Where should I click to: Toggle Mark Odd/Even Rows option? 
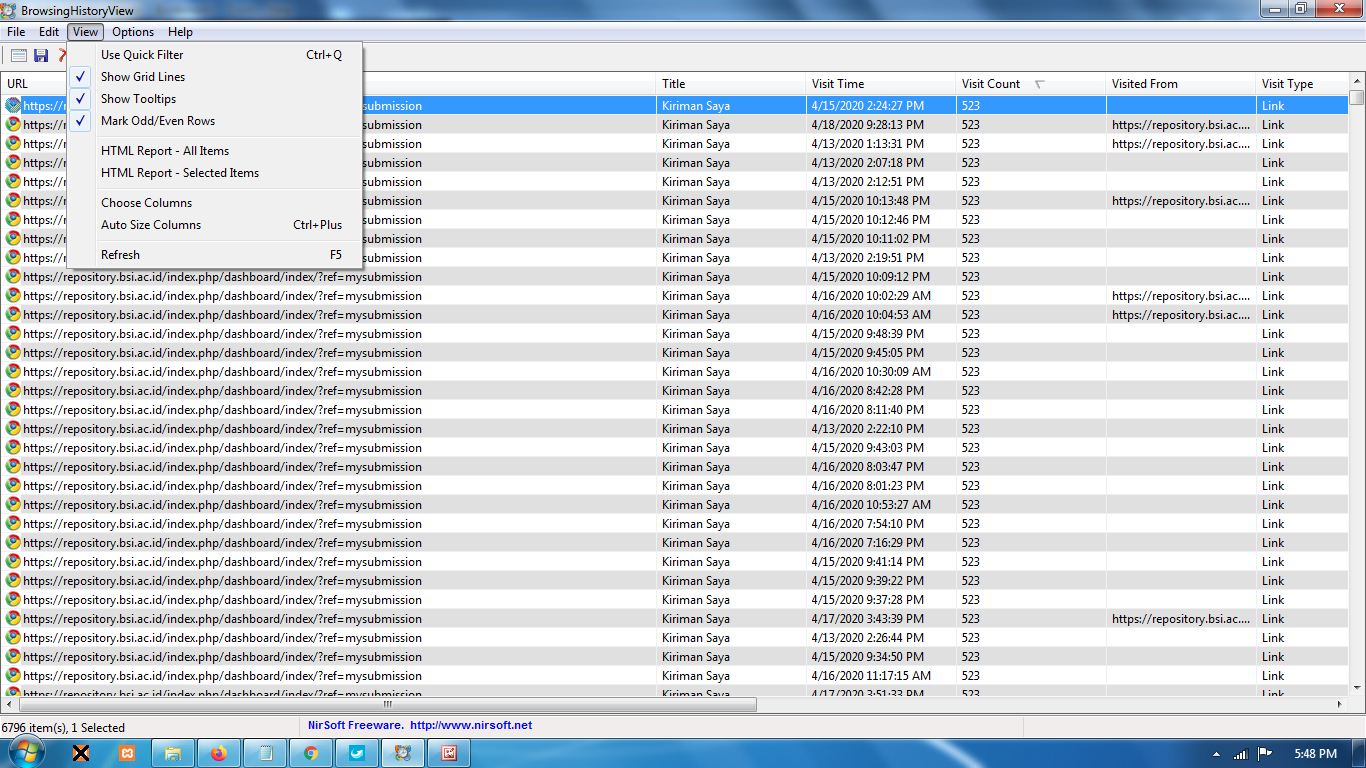(x=157, y=121)
